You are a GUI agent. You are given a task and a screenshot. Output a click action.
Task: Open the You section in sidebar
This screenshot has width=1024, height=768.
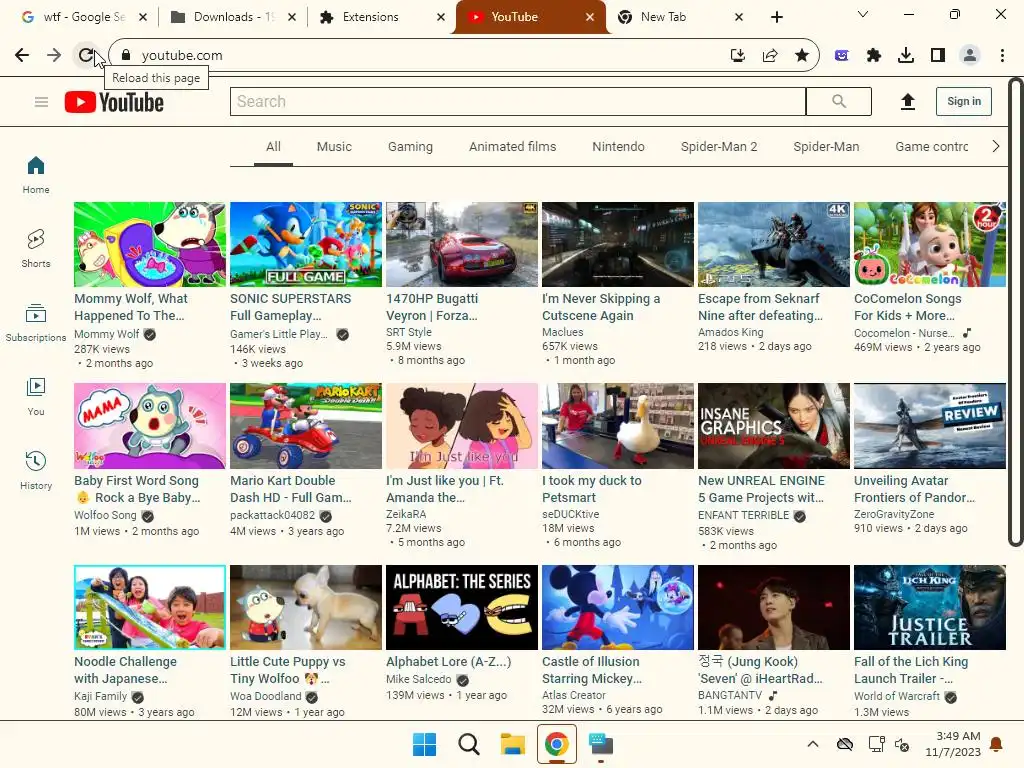(36, 396)
